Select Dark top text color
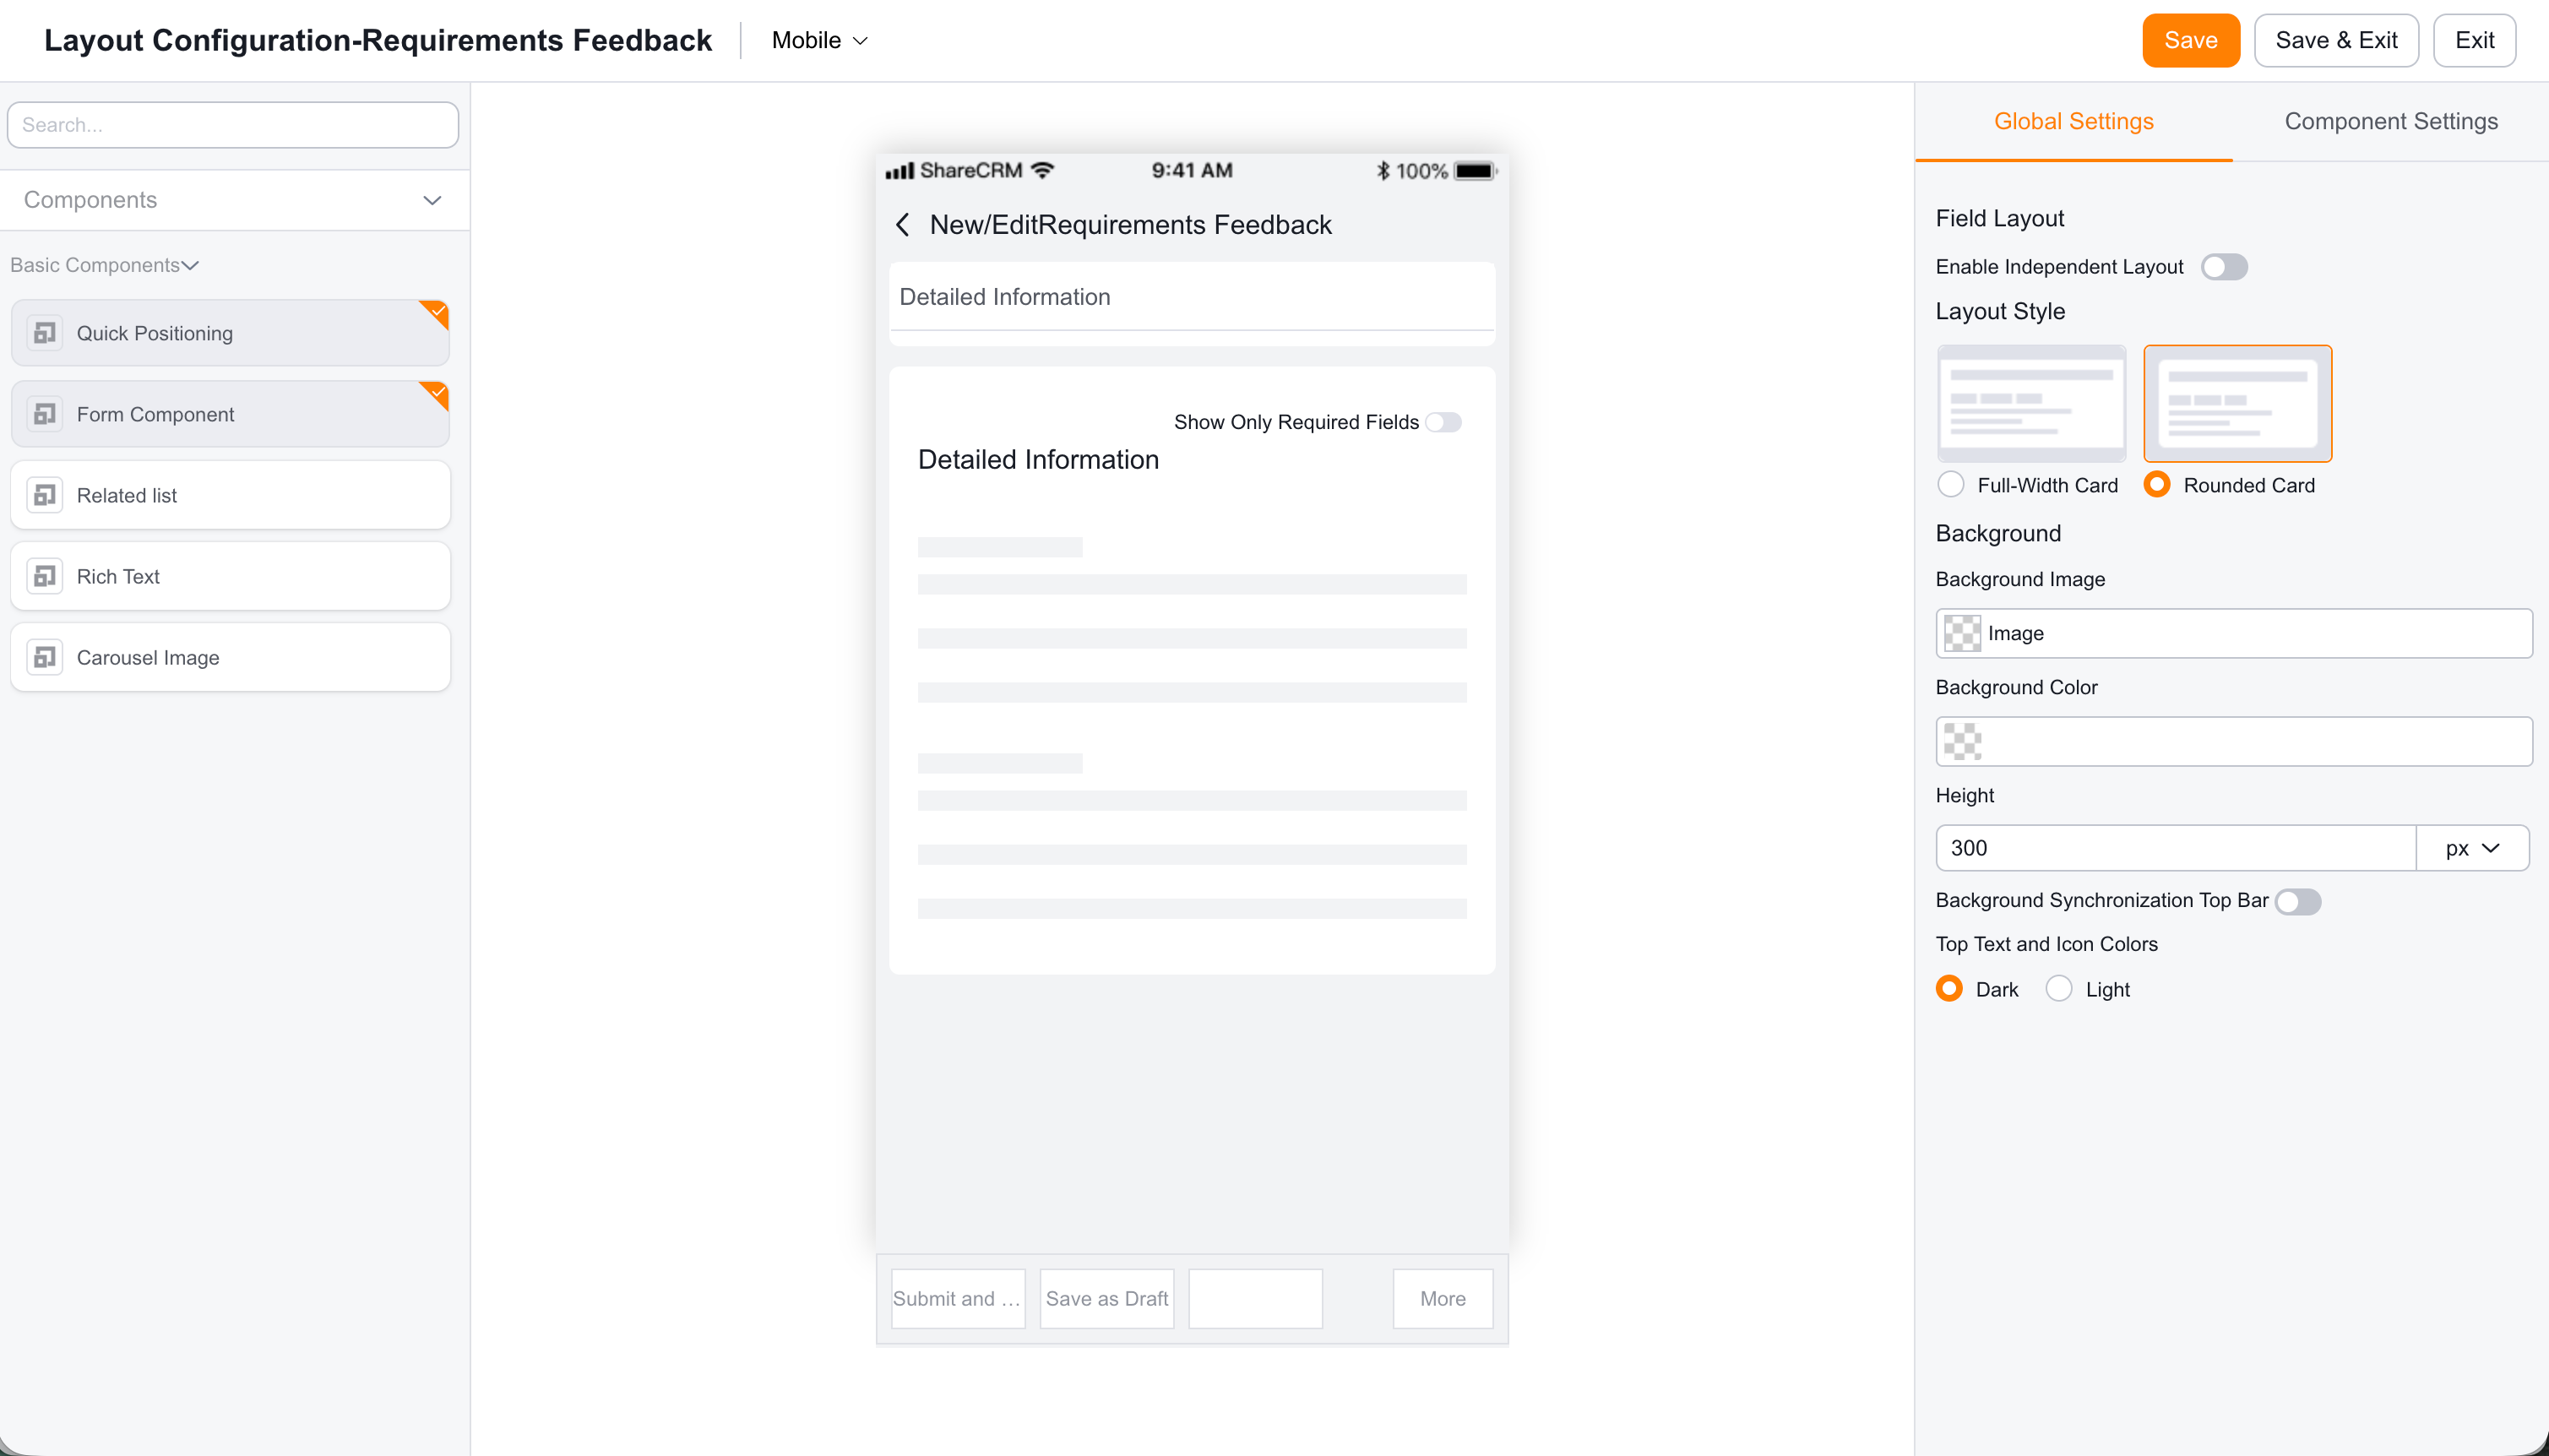 coord(1949,989)
